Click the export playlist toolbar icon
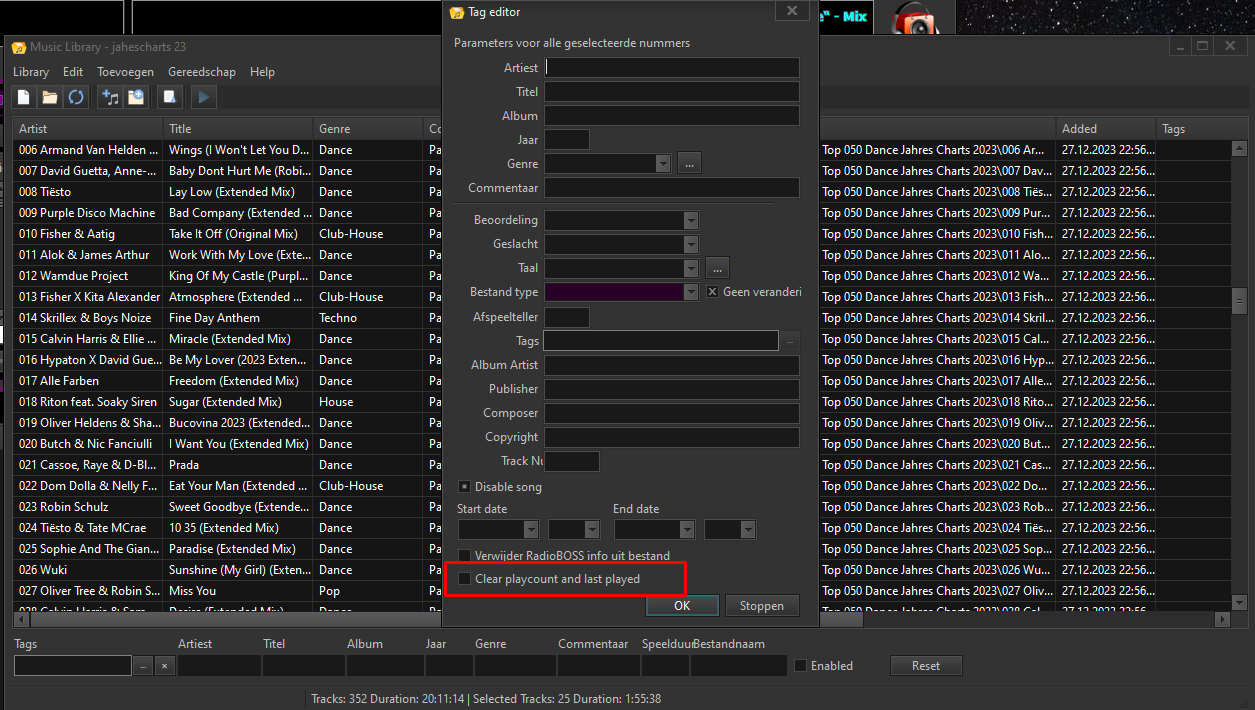Viewport: 1255px width, 710px height. pos(170,97)
